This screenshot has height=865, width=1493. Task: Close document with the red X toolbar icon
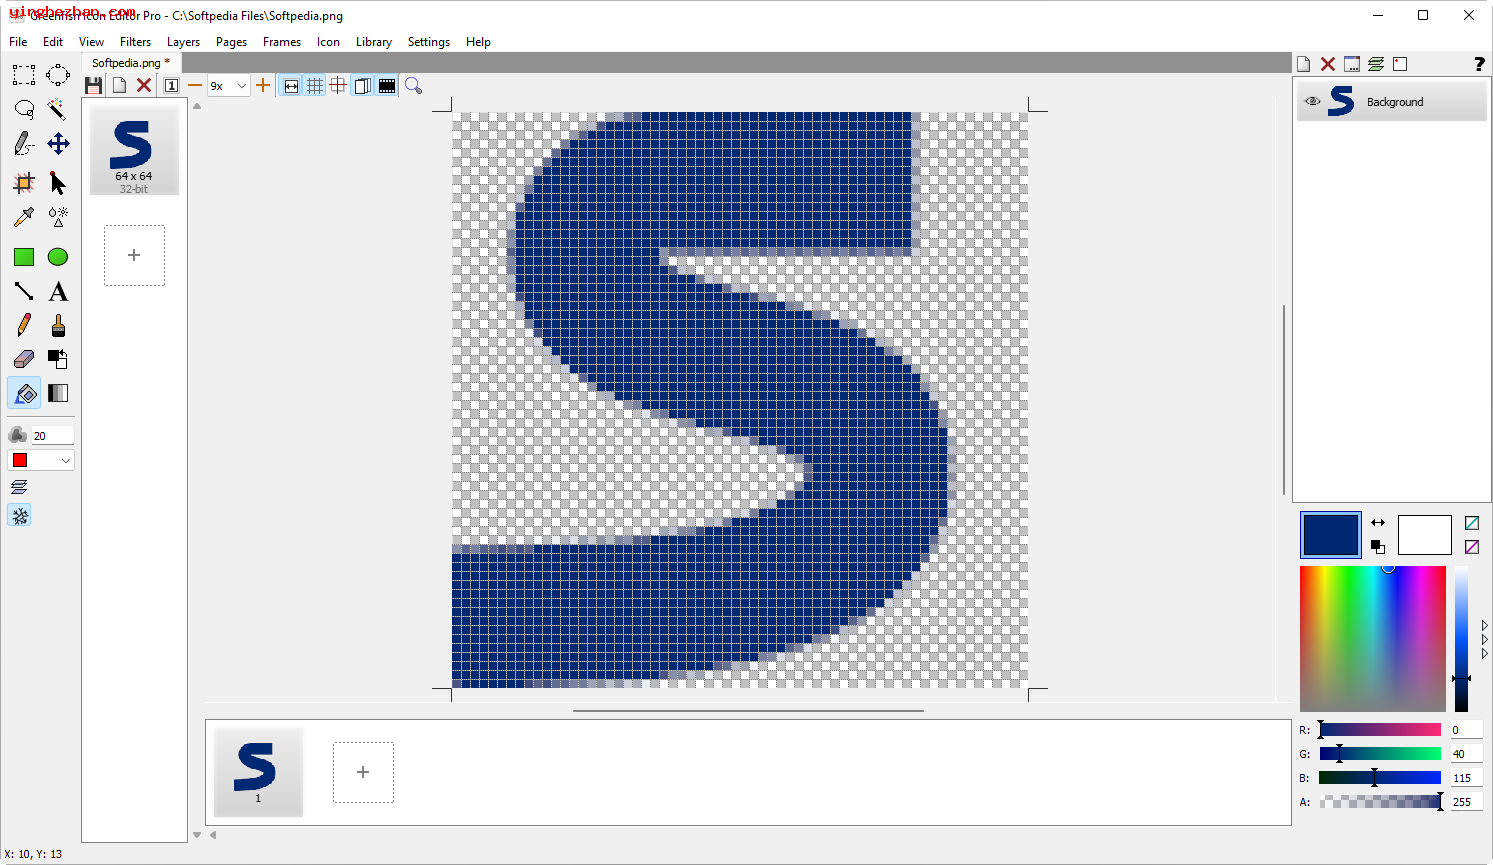[144, 86]
